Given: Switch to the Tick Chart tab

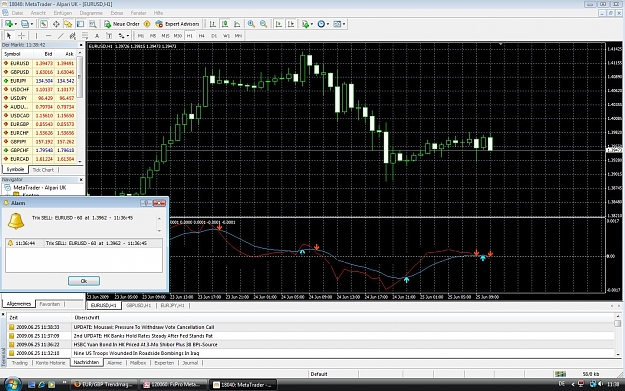Looking at the screenshot, I should [43, 170].
